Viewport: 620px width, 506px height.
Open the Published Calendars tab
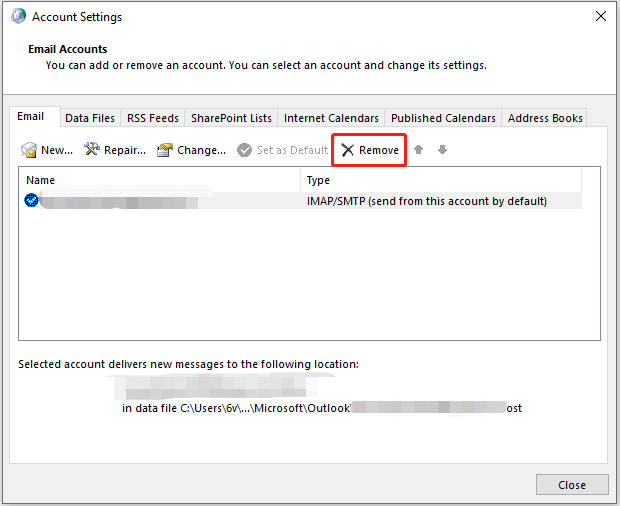443,118
